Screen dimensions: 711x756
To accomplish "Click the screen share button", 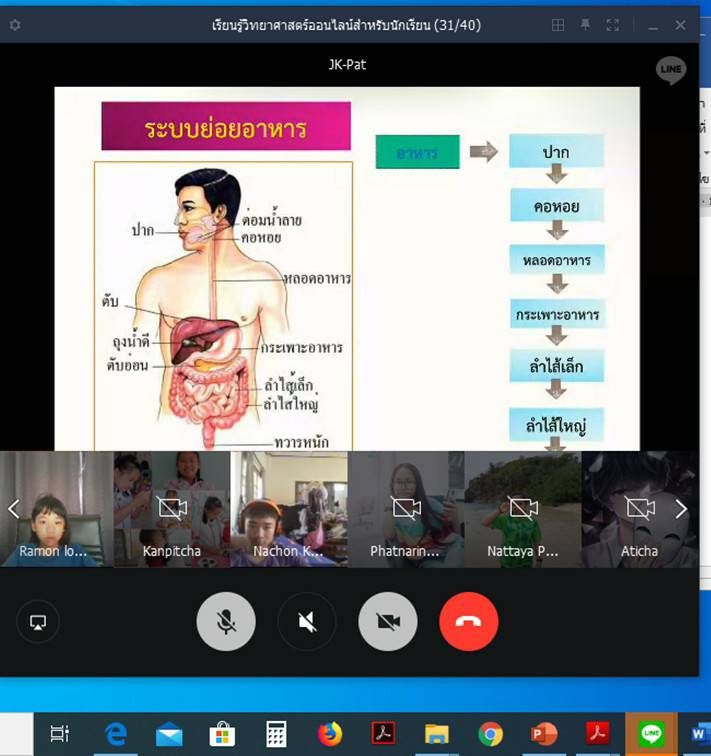I will coord(38,622).
